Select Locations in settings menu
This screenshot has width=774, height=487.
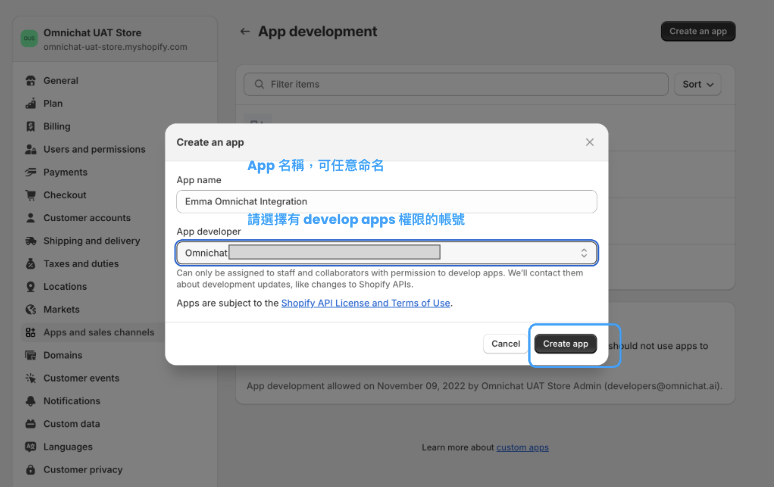(x=65, y=287)
